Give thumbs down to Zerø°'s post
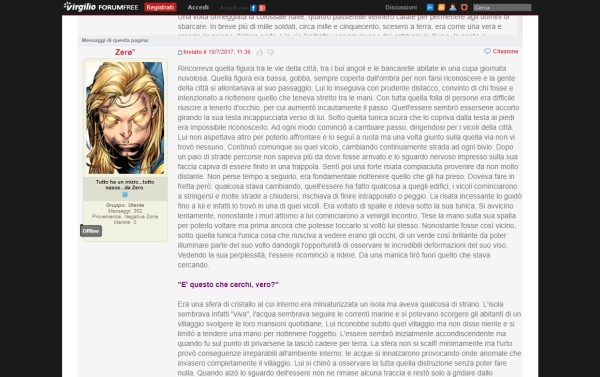Image resolution: width=600 pixels, height=377 pixels. (x=271, y=52)
